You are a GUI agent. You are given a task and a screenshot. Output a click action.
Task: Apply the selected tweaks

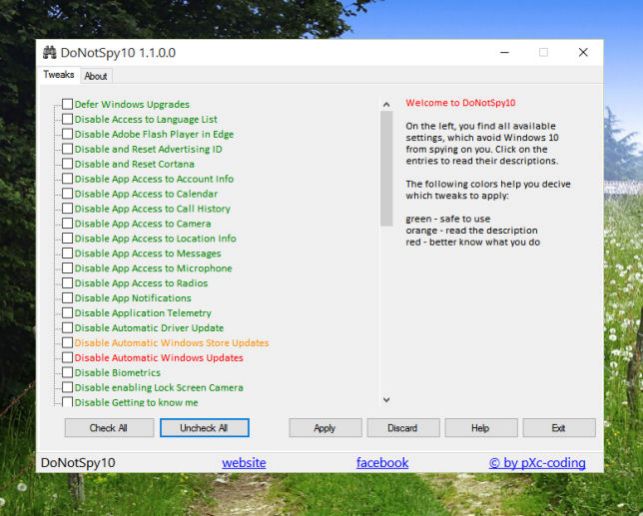coord(325,428)
